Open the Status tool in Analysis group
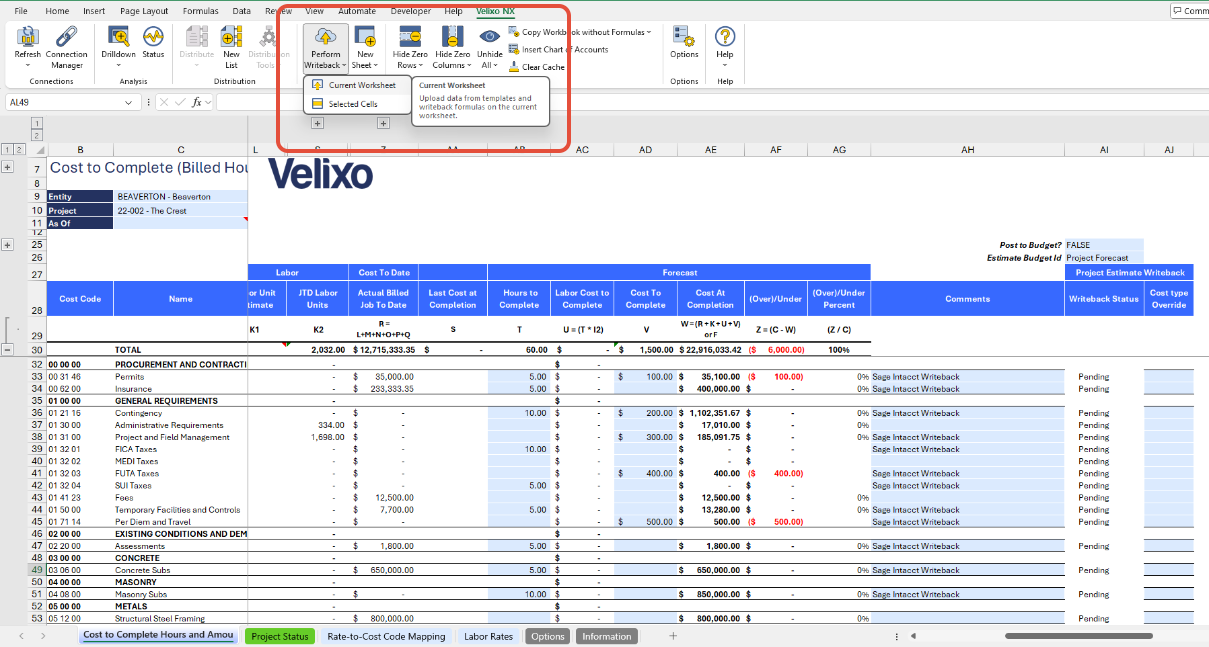The height and width of the screenshot is (647, 1209). pos(153,37)
